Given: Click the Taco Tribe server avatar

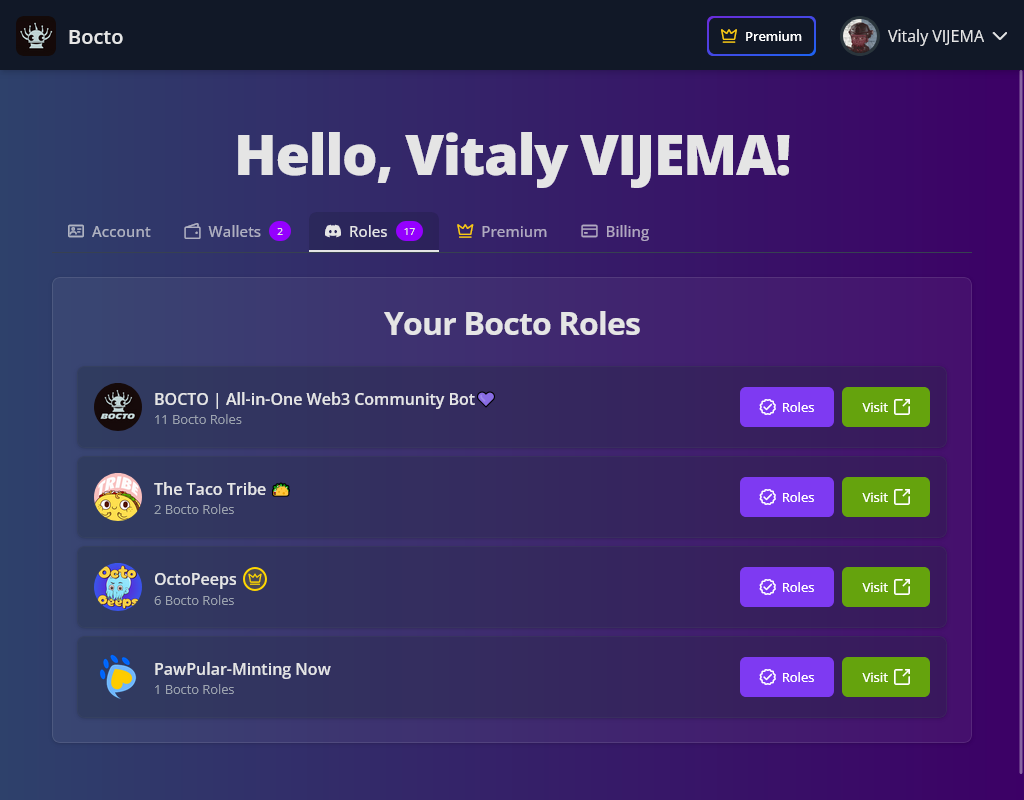Looking at the screenshot, I should pos(117,497).
